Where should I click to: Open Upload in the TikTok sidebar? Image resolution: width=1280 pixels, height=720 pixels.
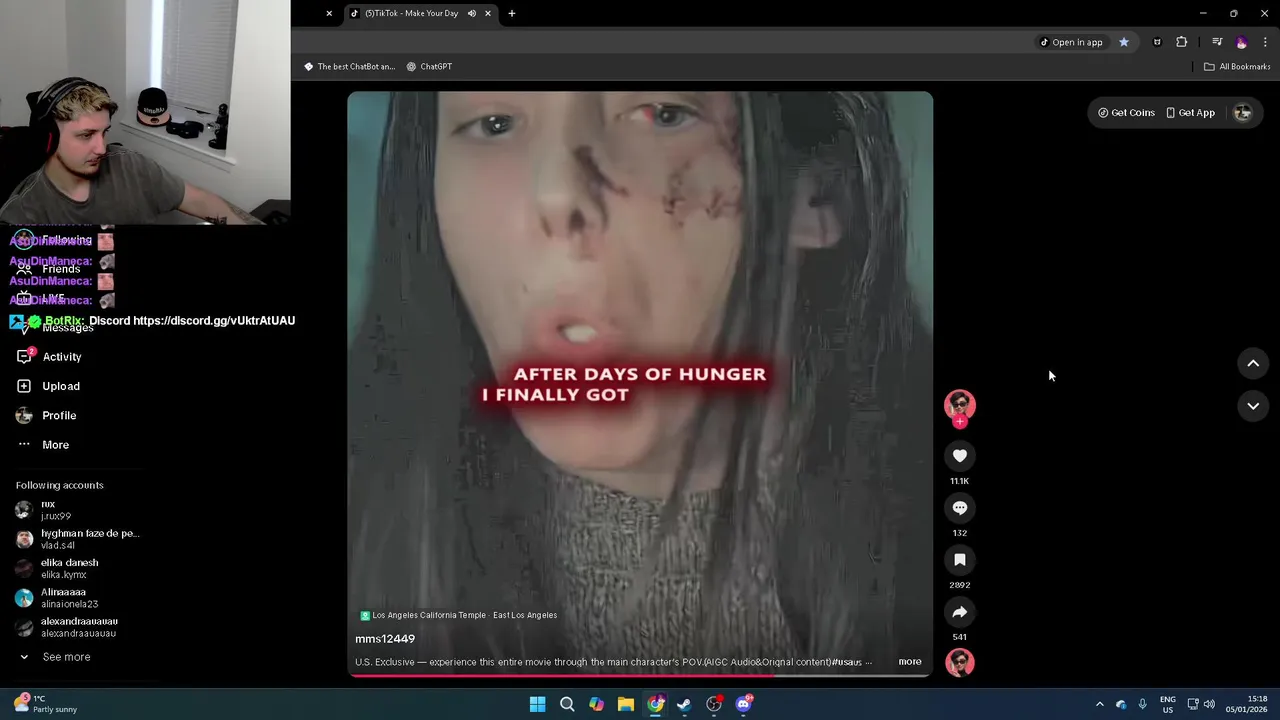coord(61,386)
